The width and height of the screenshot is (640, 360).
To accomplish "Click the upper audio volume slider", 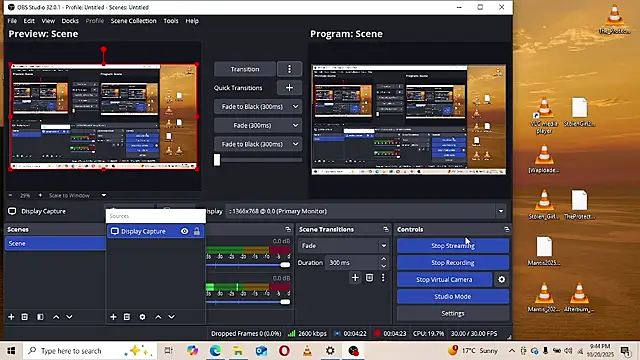I will [x=248, y=265].
